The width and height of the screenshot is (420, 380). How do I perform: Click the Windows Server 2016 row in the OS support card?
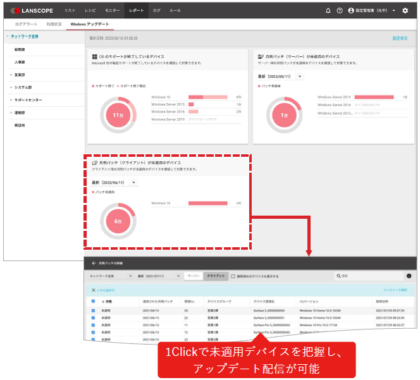coord(196,112)
